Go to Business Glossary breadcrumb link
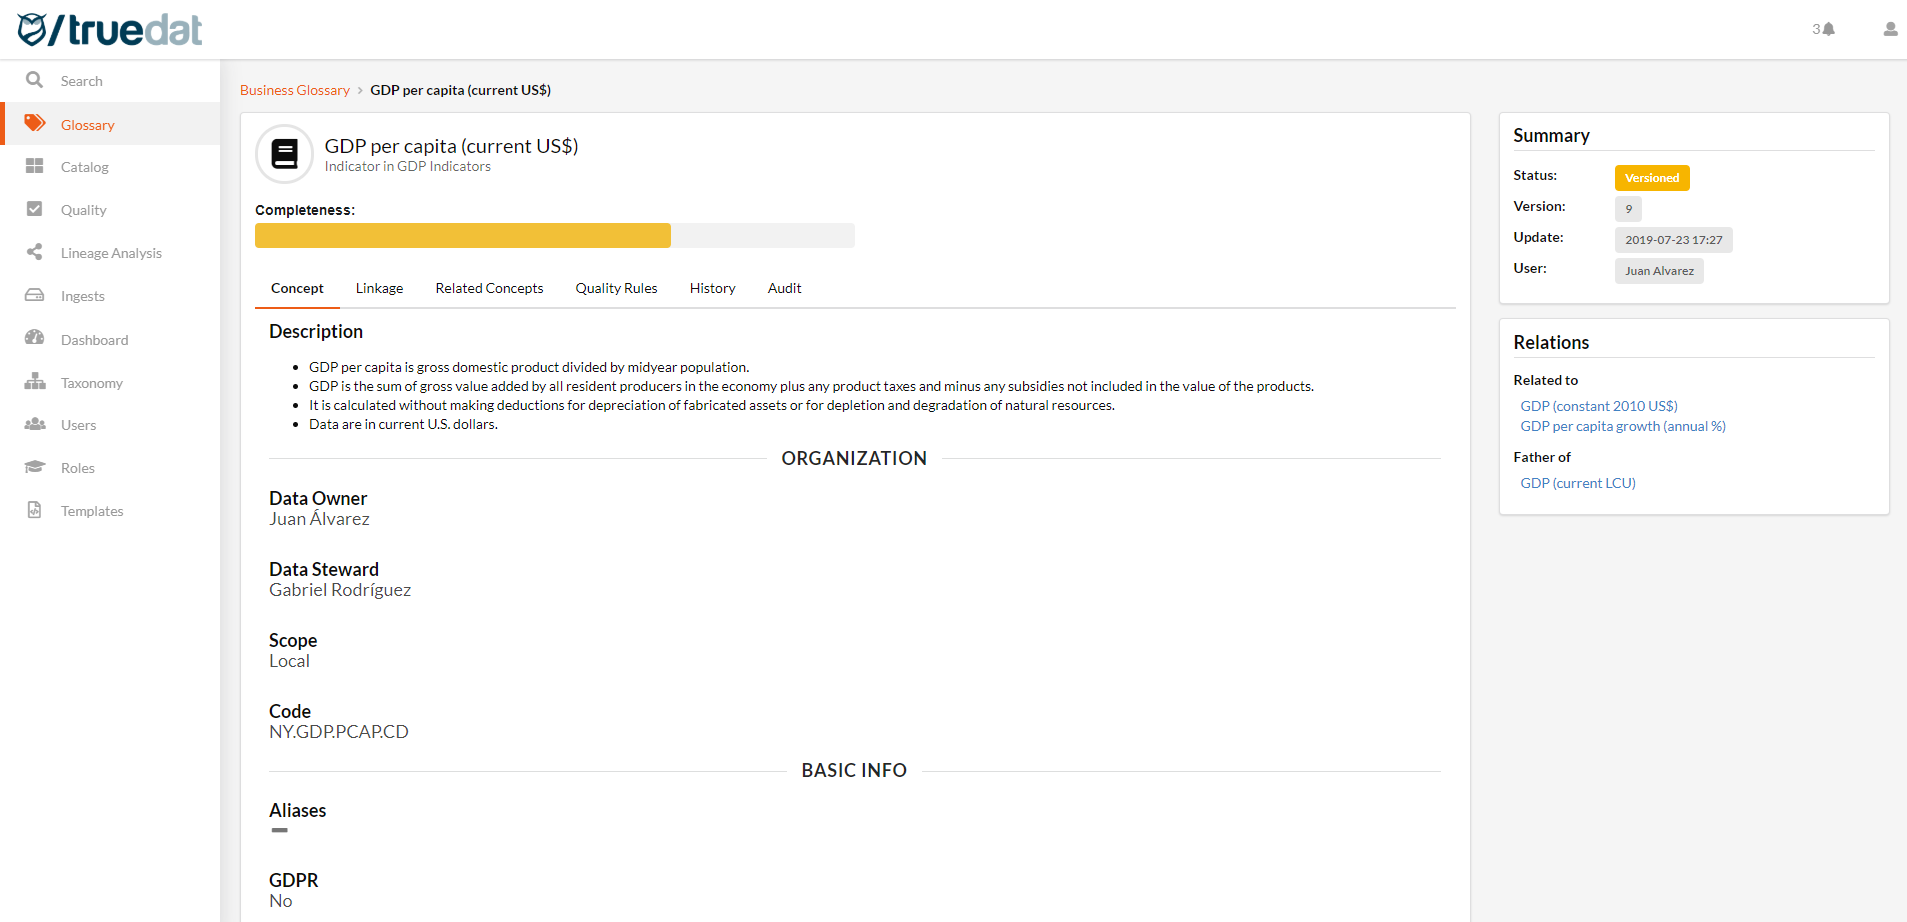 (x=294, y=90)
